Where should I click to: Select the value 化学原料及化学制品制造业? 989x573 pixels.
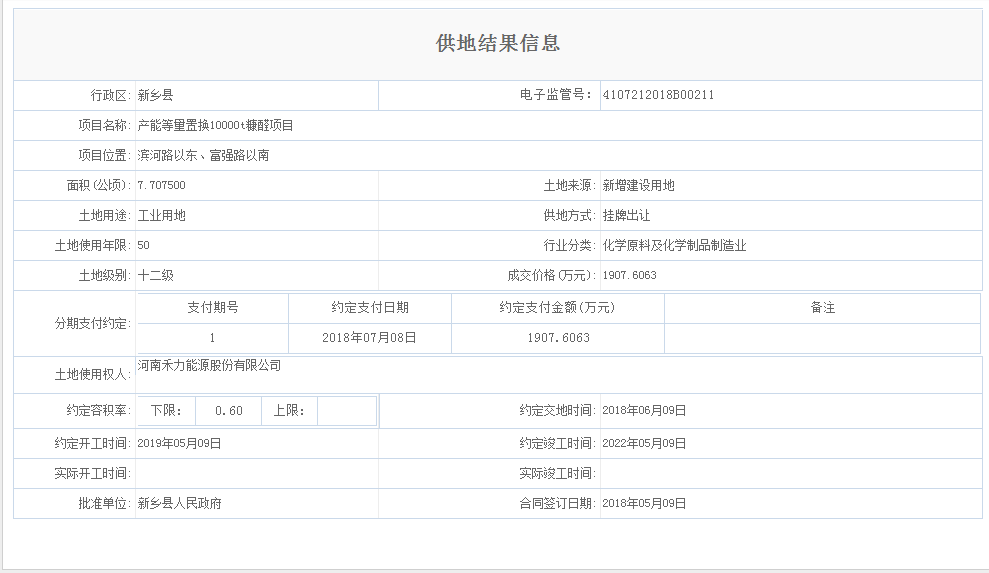(674, 245)
